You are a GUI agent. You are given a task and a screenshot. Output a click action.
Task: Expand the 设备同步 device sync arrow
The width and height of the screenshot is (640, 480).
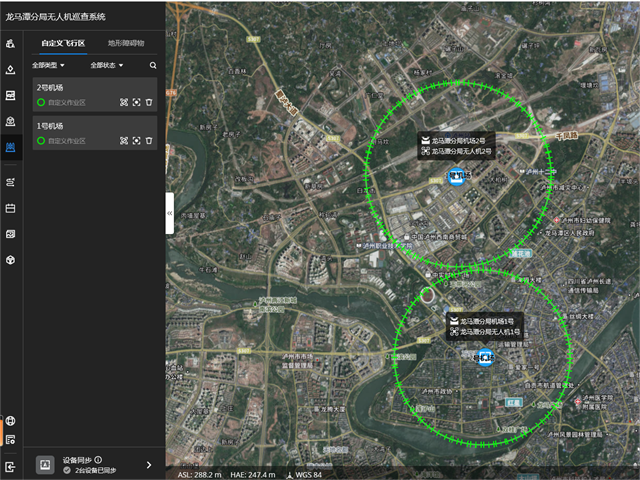[149, 465]
